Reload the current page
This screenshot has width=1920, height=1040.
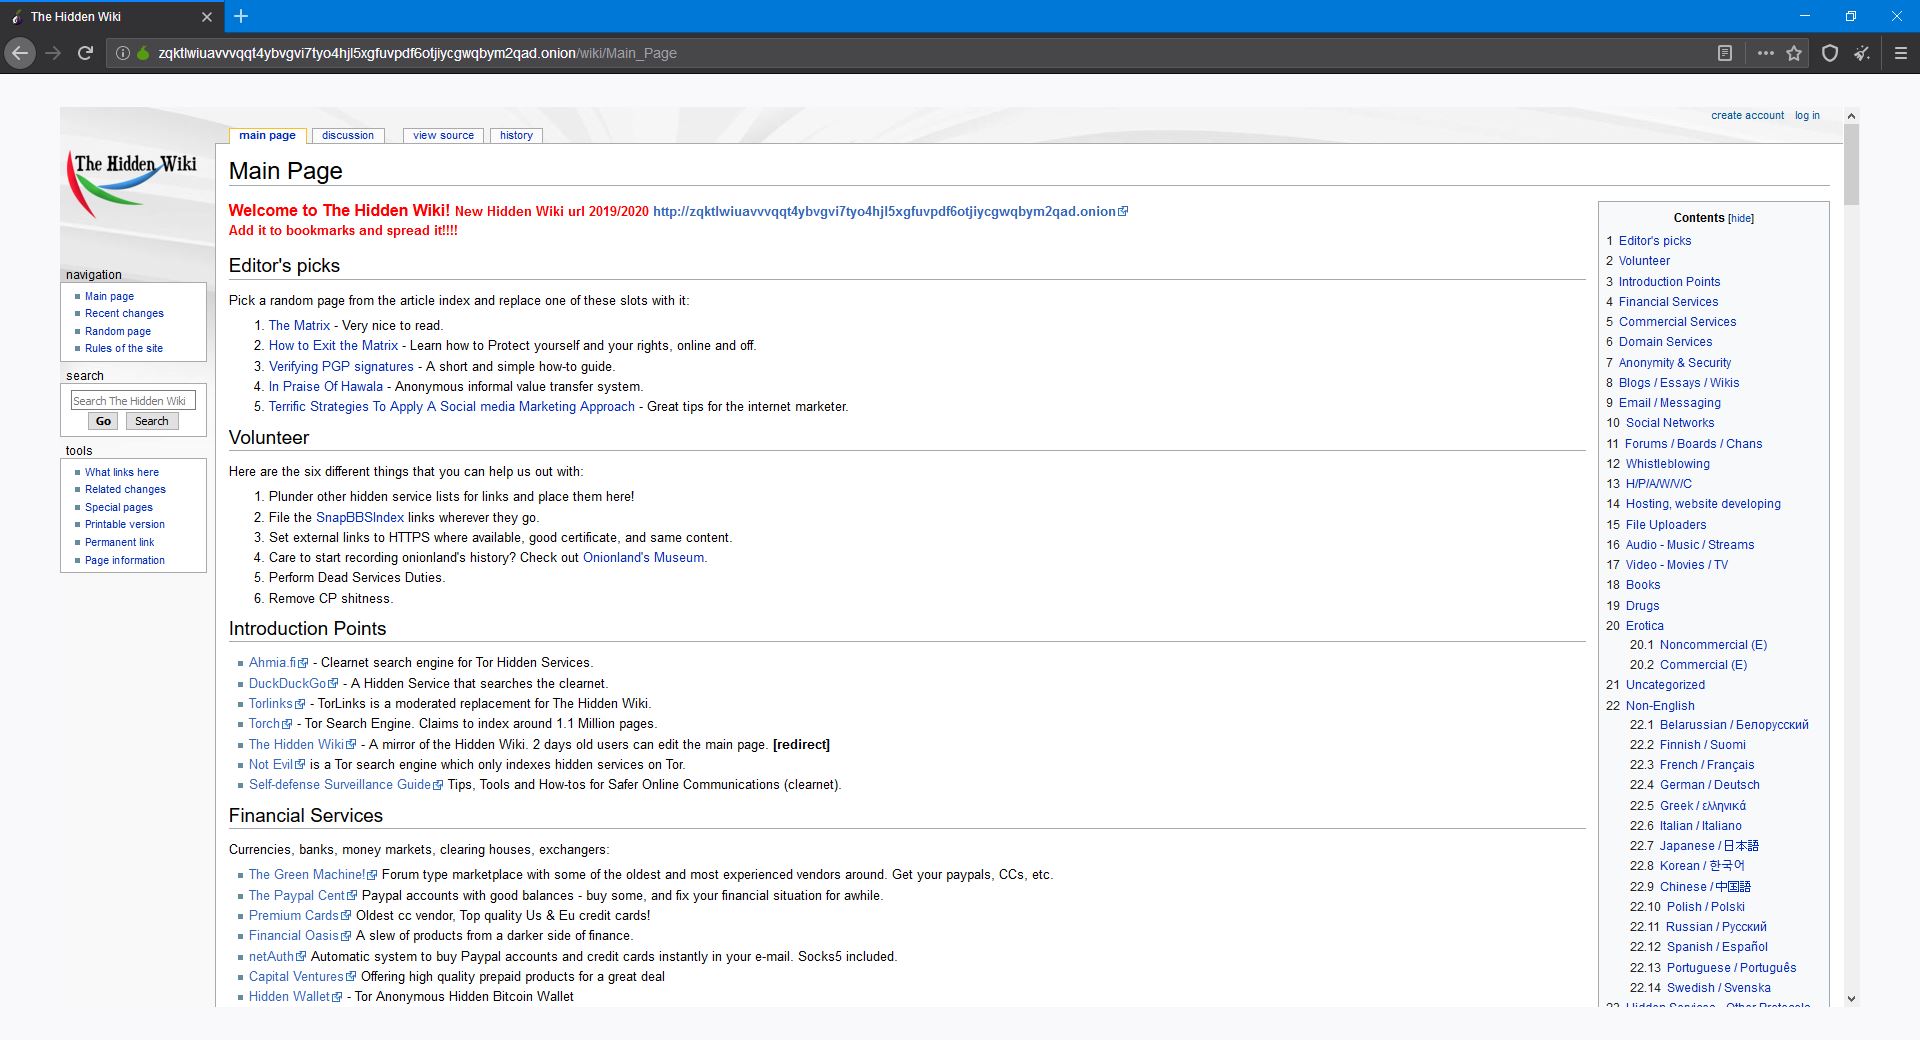coord(86,53)
